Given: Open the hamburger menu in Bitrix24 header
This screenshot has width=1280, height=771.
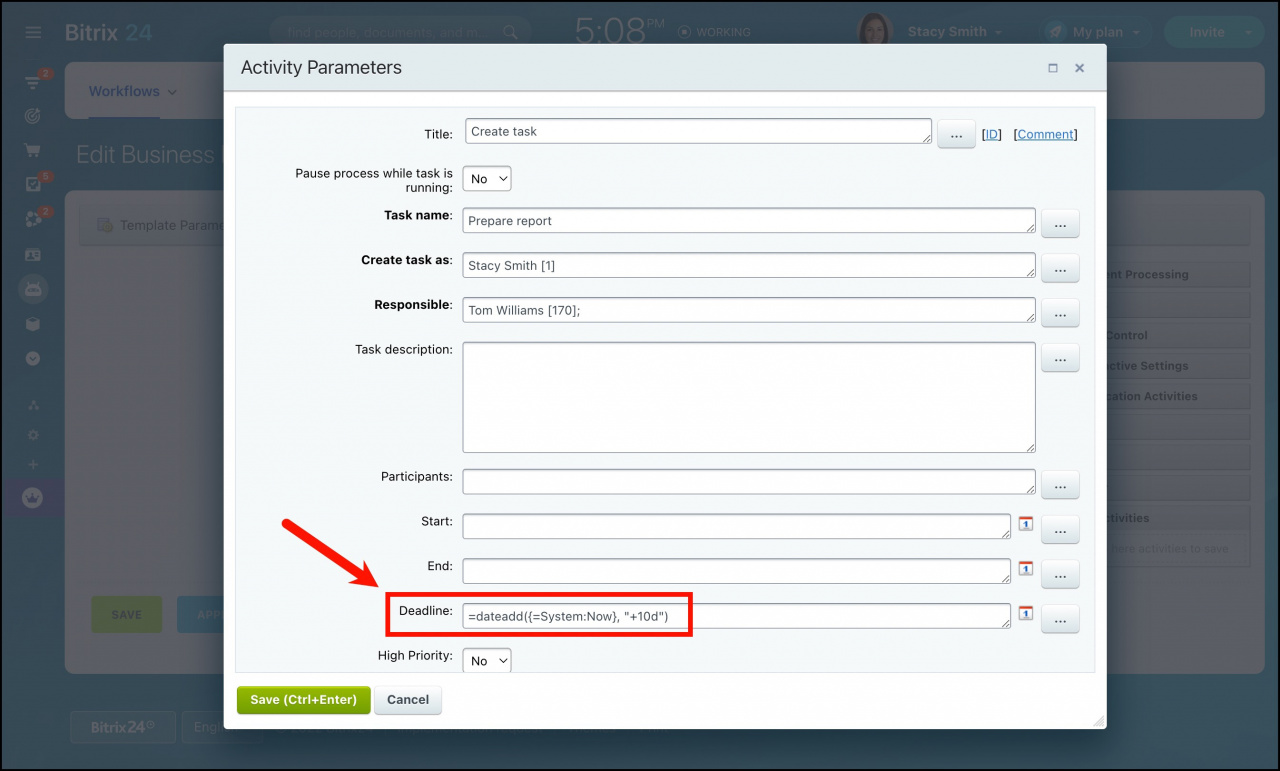Looking at the screenshot, I should [33, 32].
